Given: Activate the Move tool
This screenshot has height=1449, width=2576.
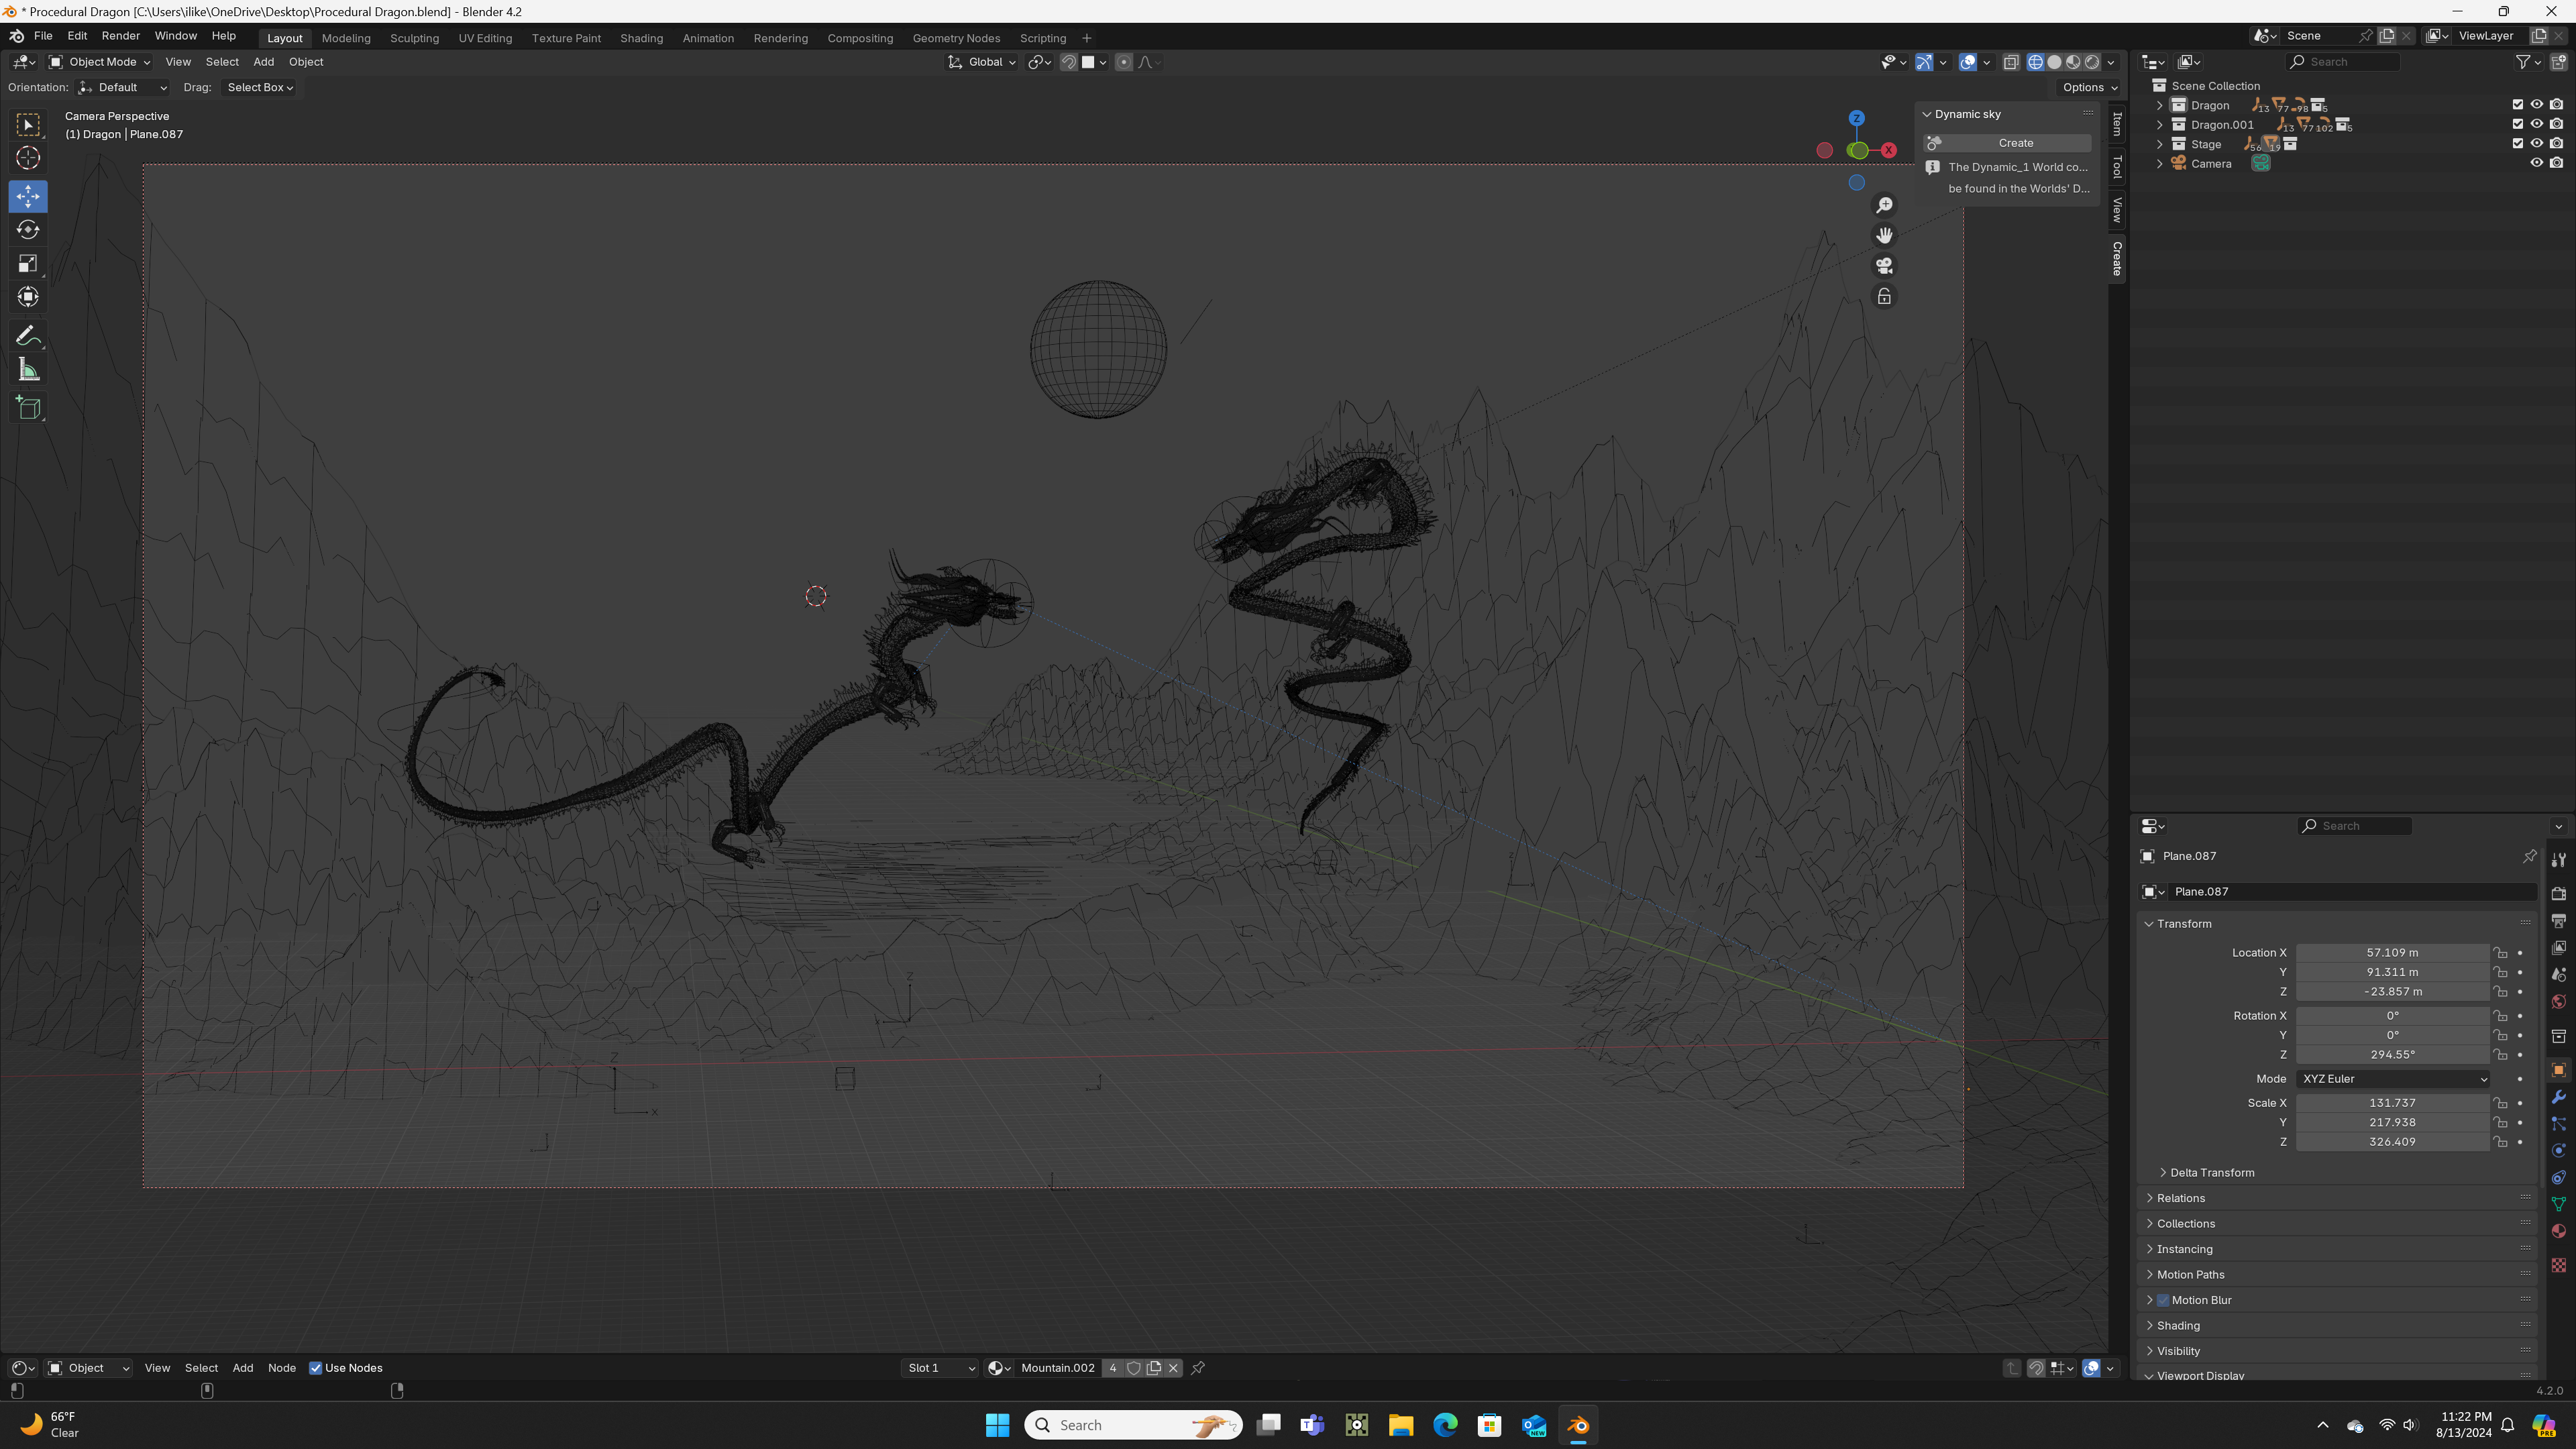Looking at the screenshot, I should click(x=28, y=196).
